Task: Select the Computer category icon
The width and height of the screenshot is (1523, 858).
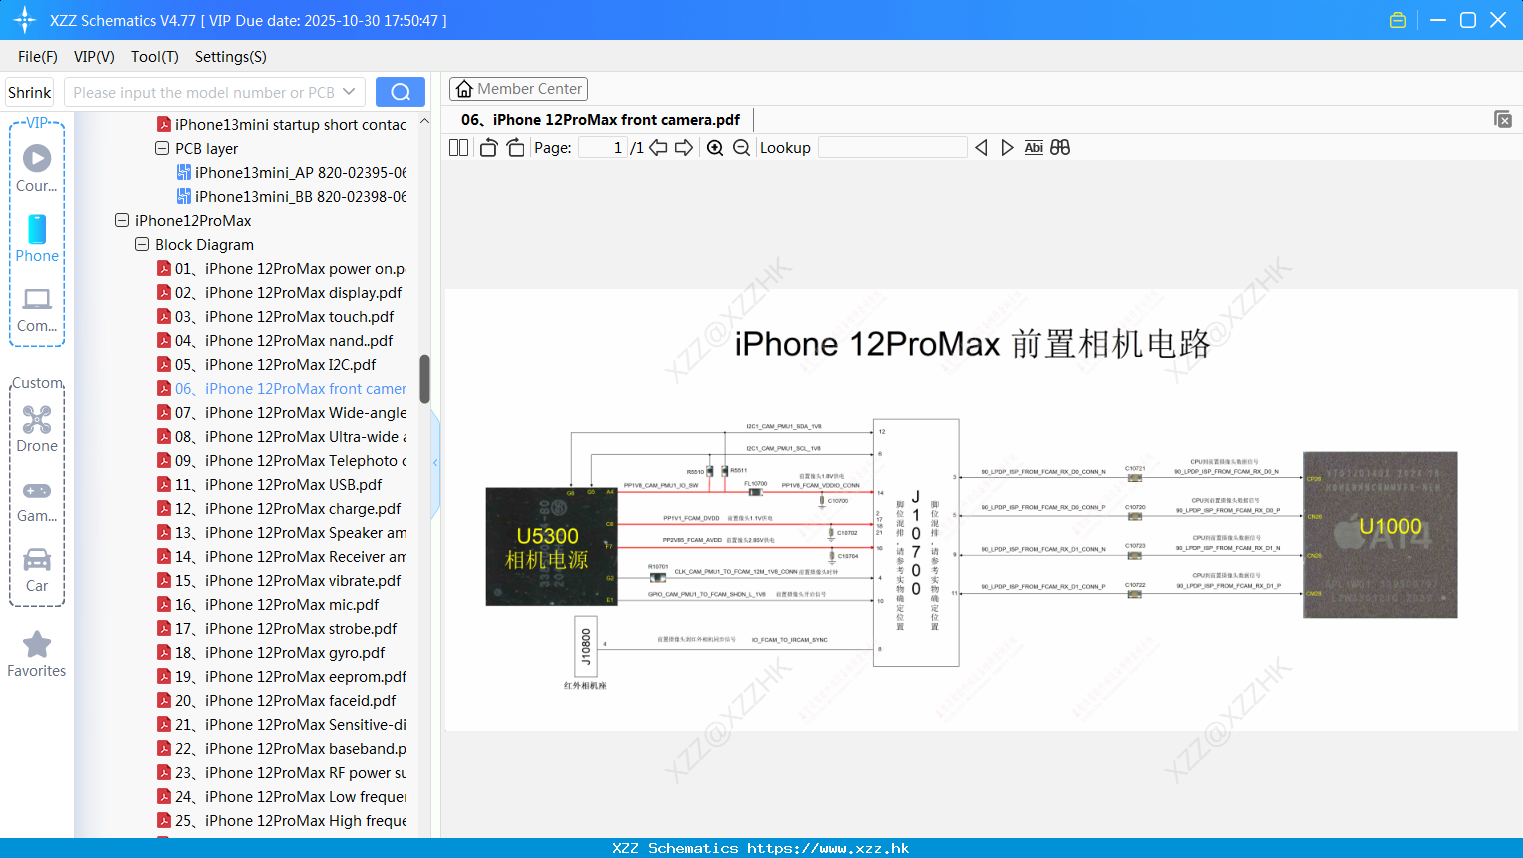Action: point(37,310)
